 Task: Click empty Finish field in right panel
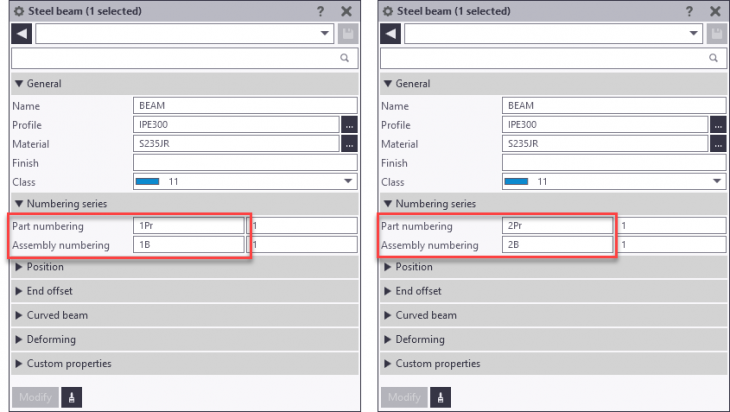pos(614,162)
